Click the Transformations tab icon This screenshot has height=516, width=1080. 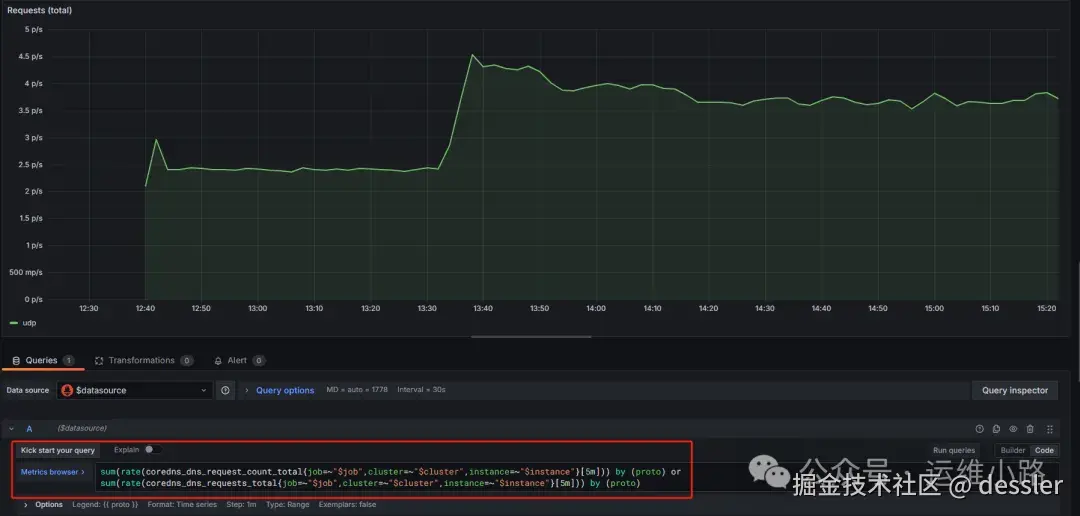[x=98, y=360]
